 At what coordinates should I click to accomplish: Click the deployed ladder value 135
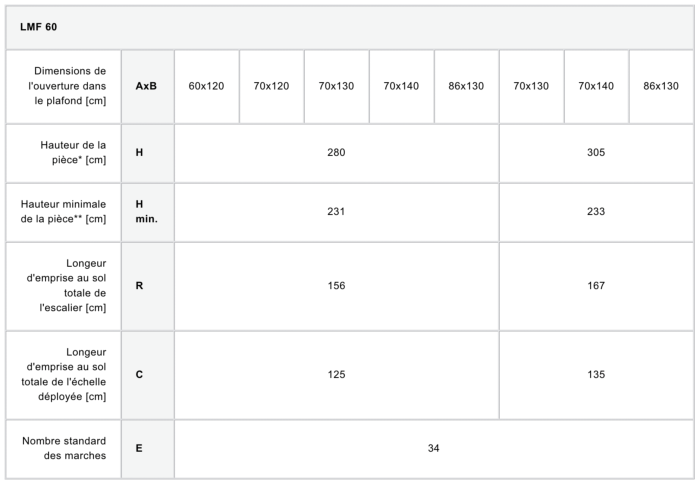pos(596,374)
